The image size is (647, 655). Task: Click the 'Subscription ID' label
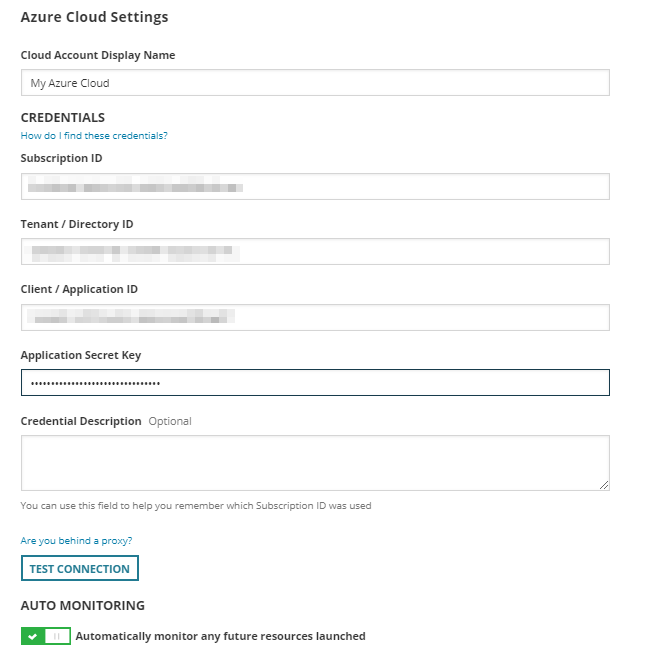pyautogui.click(x=61, y=158)
